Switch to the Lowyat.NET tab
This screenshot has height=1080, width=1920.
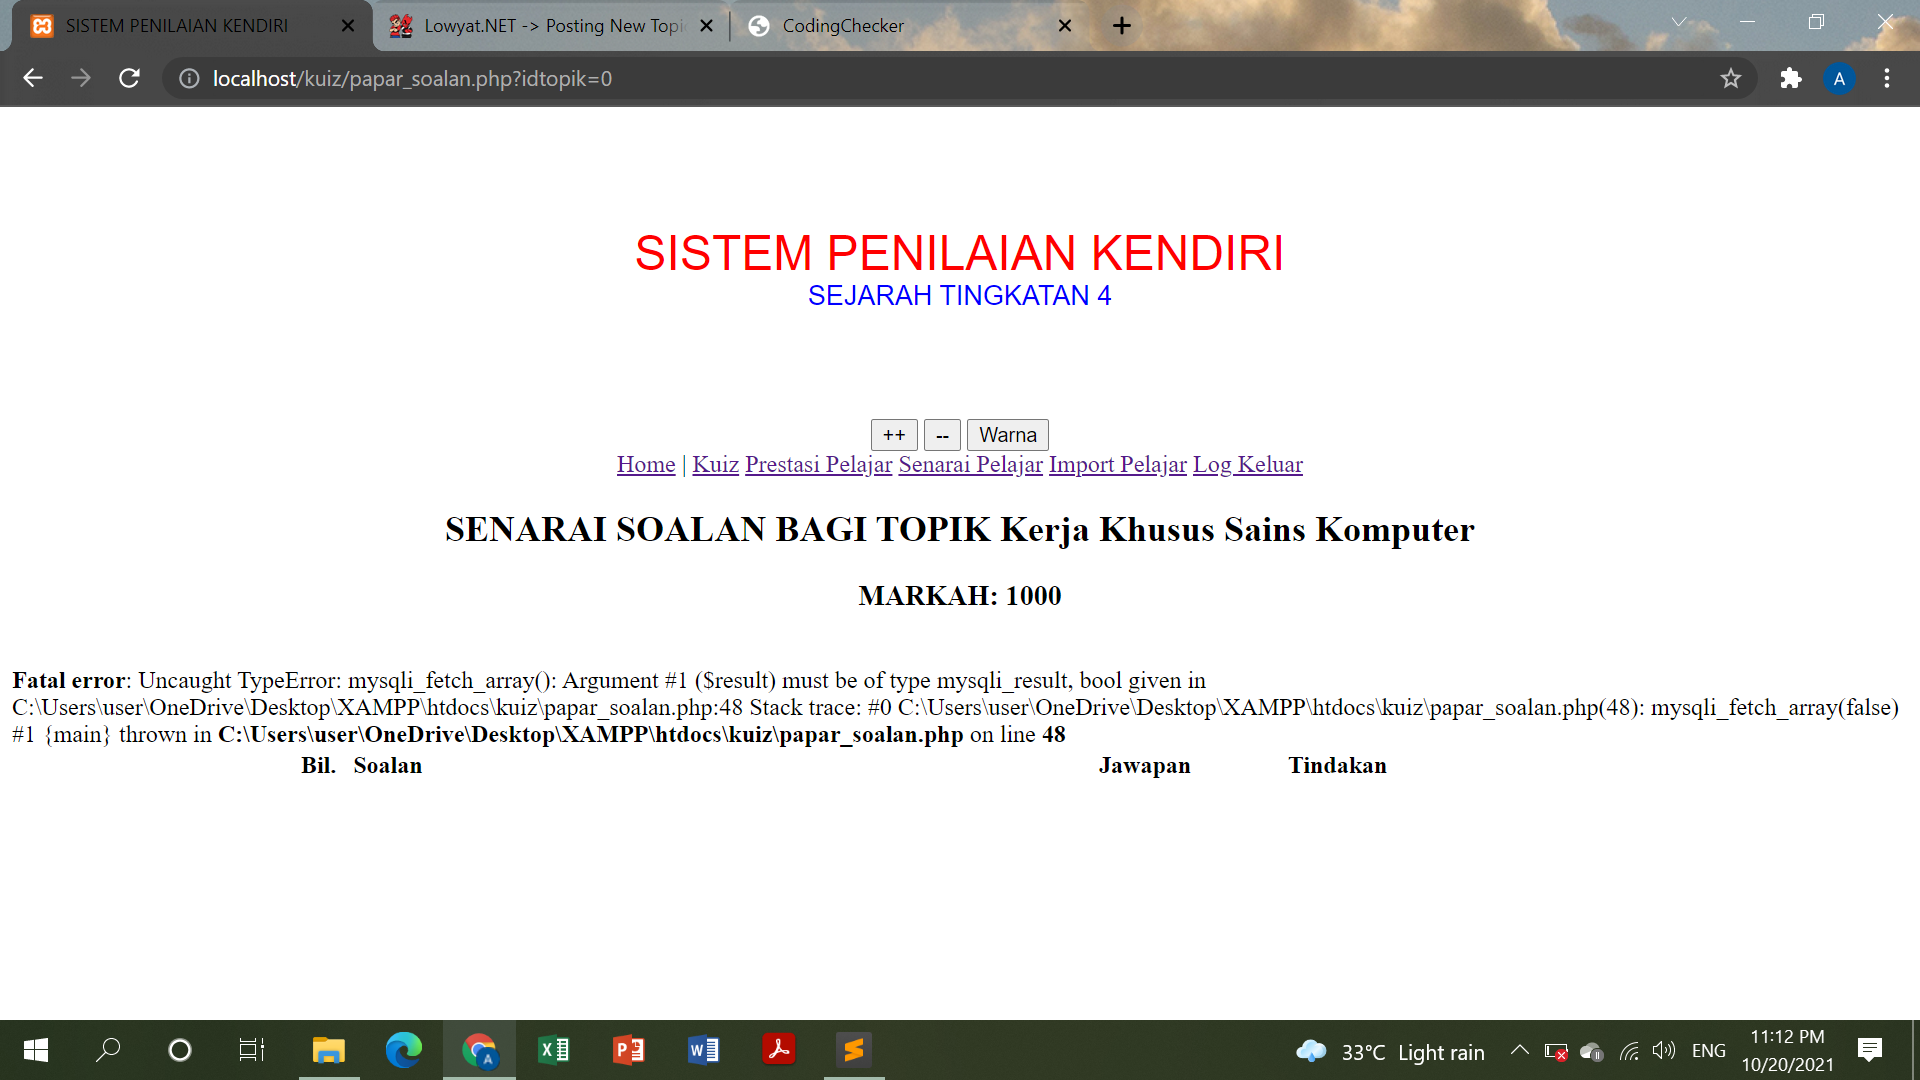[x=553, y=26]
